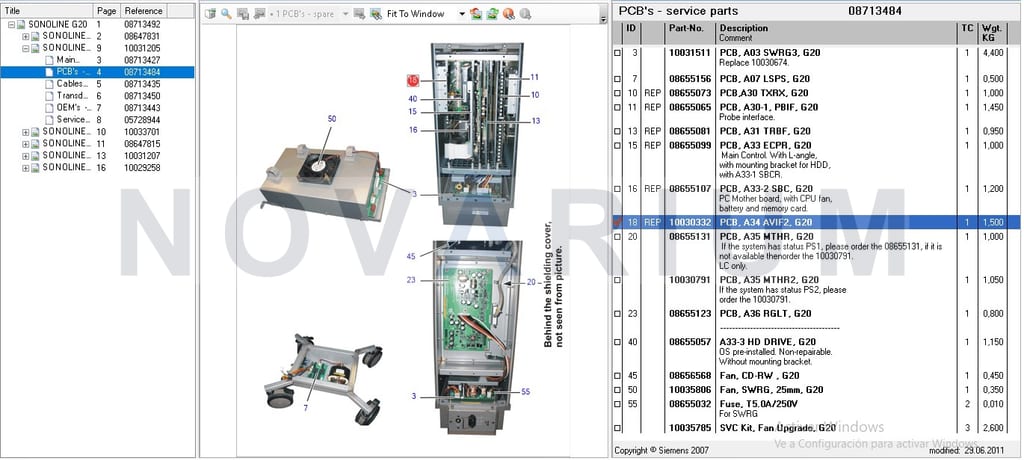Click the page icon beside Cables entry
Viewport: 1024px width, 460px height.
(50, 84)
